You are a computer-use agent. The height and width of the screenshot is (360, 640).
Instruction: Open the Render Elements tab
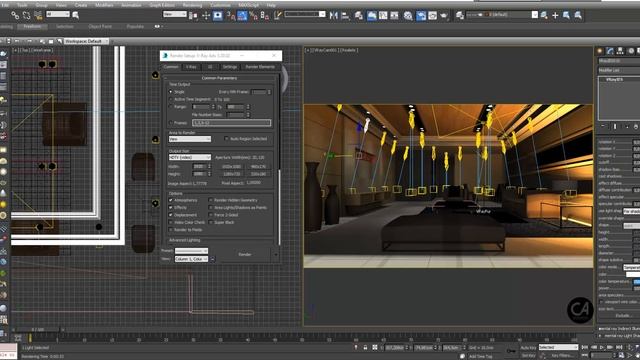[x=260, y=67]
